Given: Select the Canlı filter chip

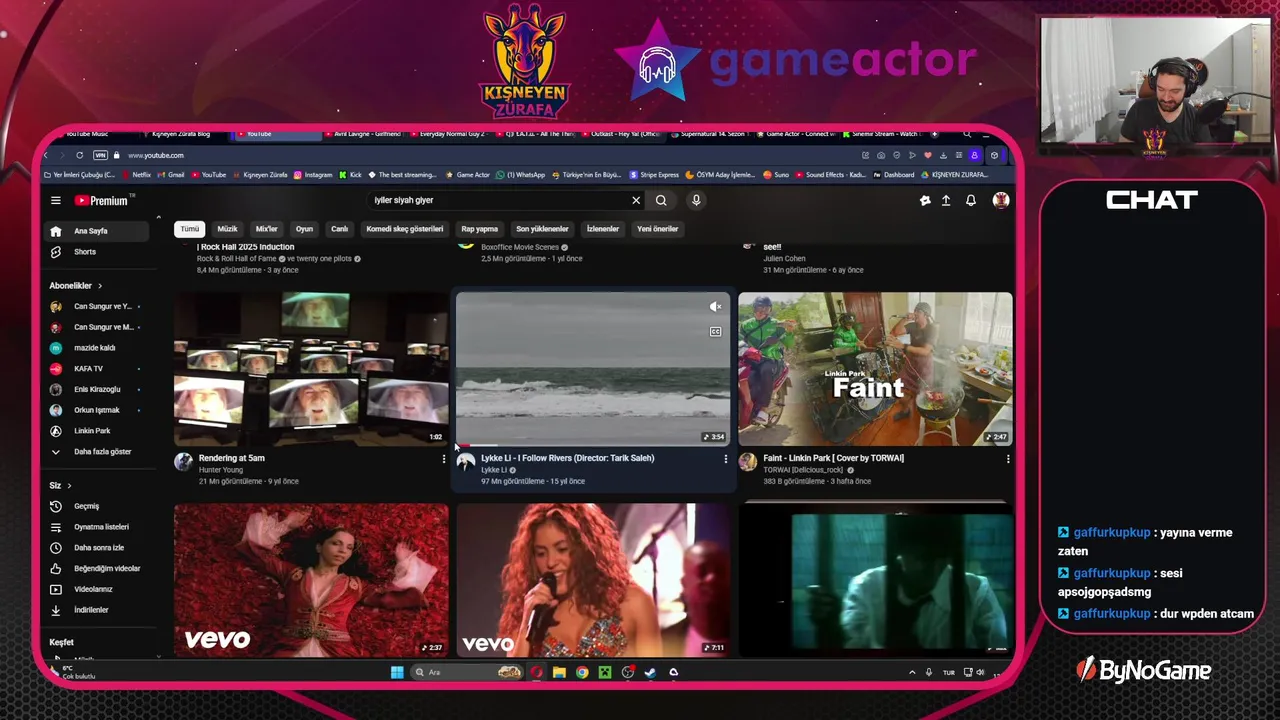Looking at the screenshot, I should pyautogui.click(x=340, y=229).
